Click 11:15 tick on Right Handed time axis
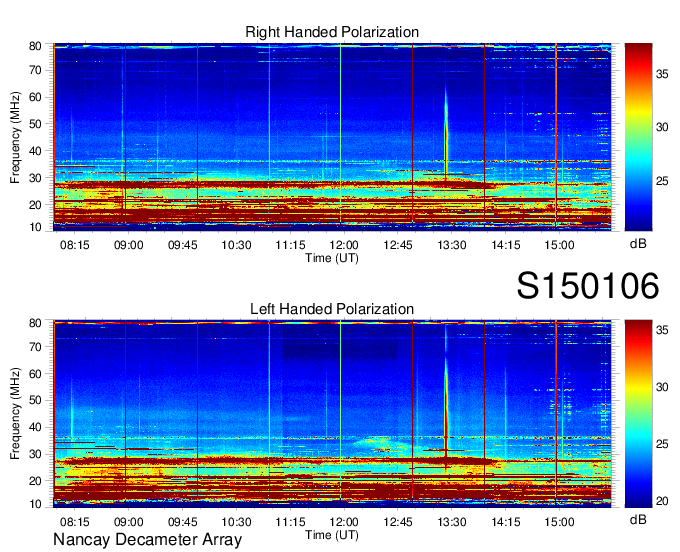The width and height of the screenshot is (680, 552). (x=290, y=245)
